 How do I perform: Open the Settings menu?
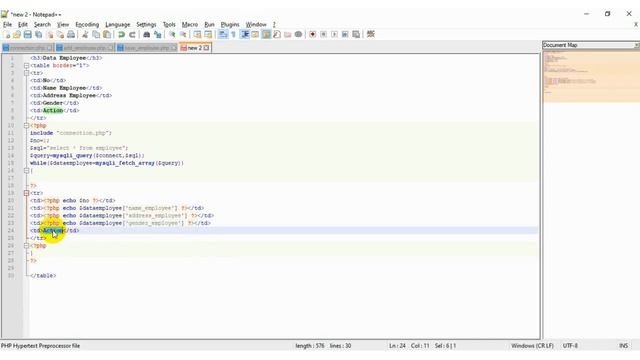tap(146, 24)
